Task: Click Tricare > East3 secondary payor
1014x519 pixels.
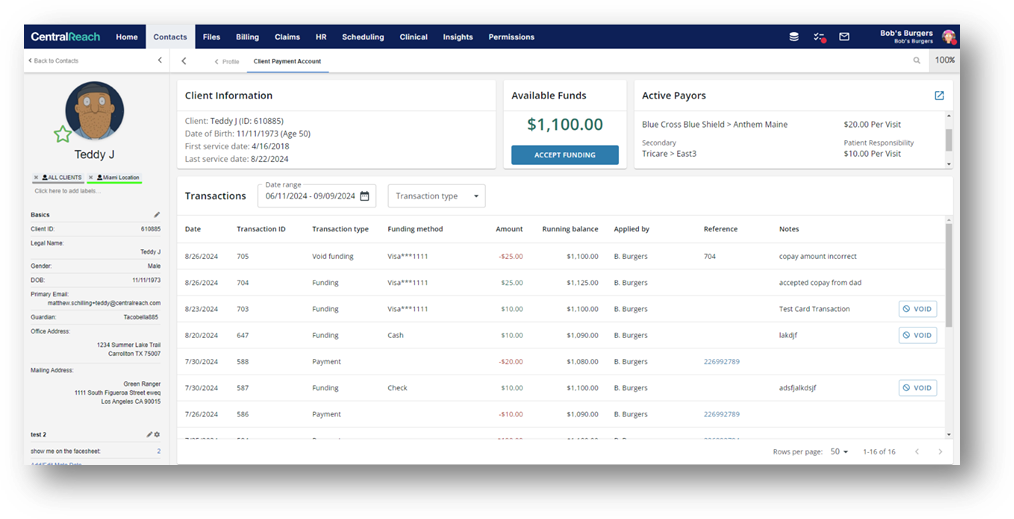Action: [669, 154]
